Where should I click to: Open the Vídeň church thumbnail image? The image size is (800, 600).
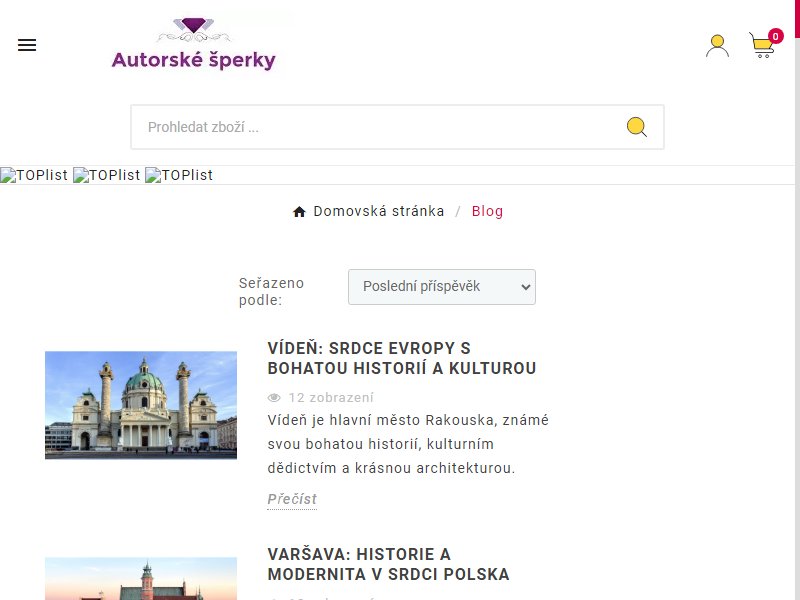coord(141,405)
